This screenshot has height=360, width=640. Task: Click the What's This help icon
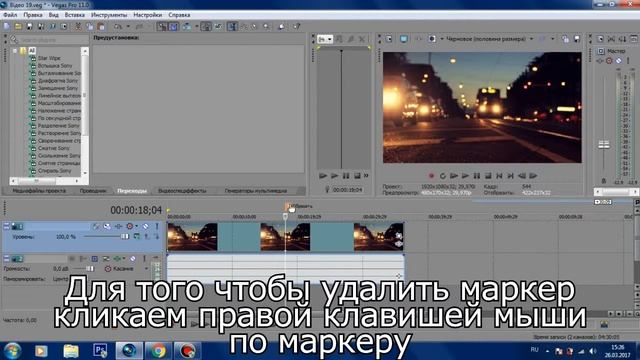click(297, 27)
